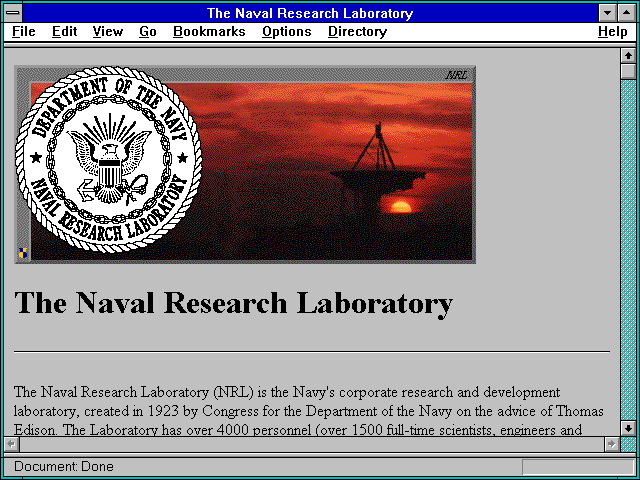Click the 'Document: Done' status text
The width and height of the screenshot is (640, 480).
pos(64,466)
